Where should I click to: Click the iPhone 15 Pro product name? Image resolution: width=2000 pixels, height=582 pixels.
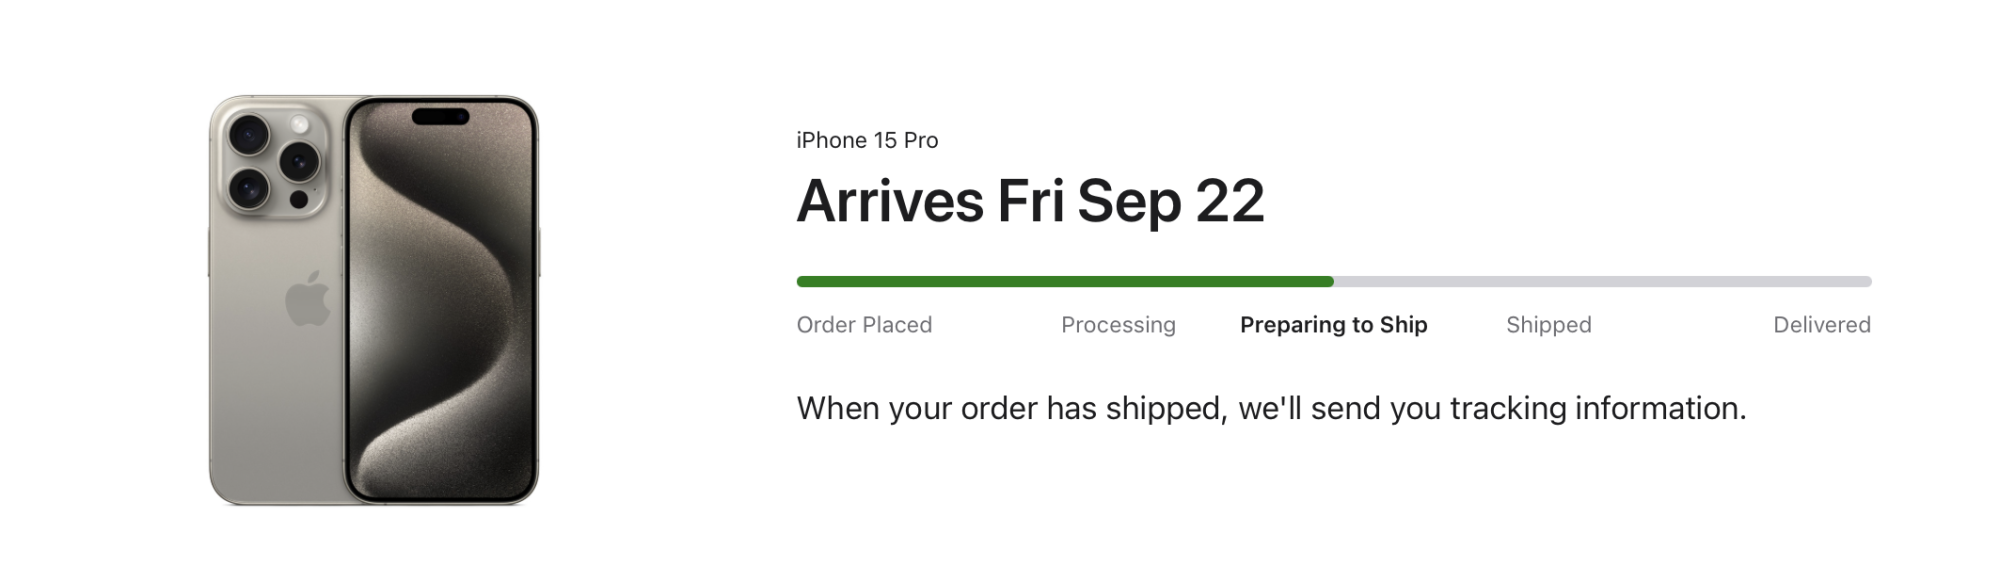867,140
